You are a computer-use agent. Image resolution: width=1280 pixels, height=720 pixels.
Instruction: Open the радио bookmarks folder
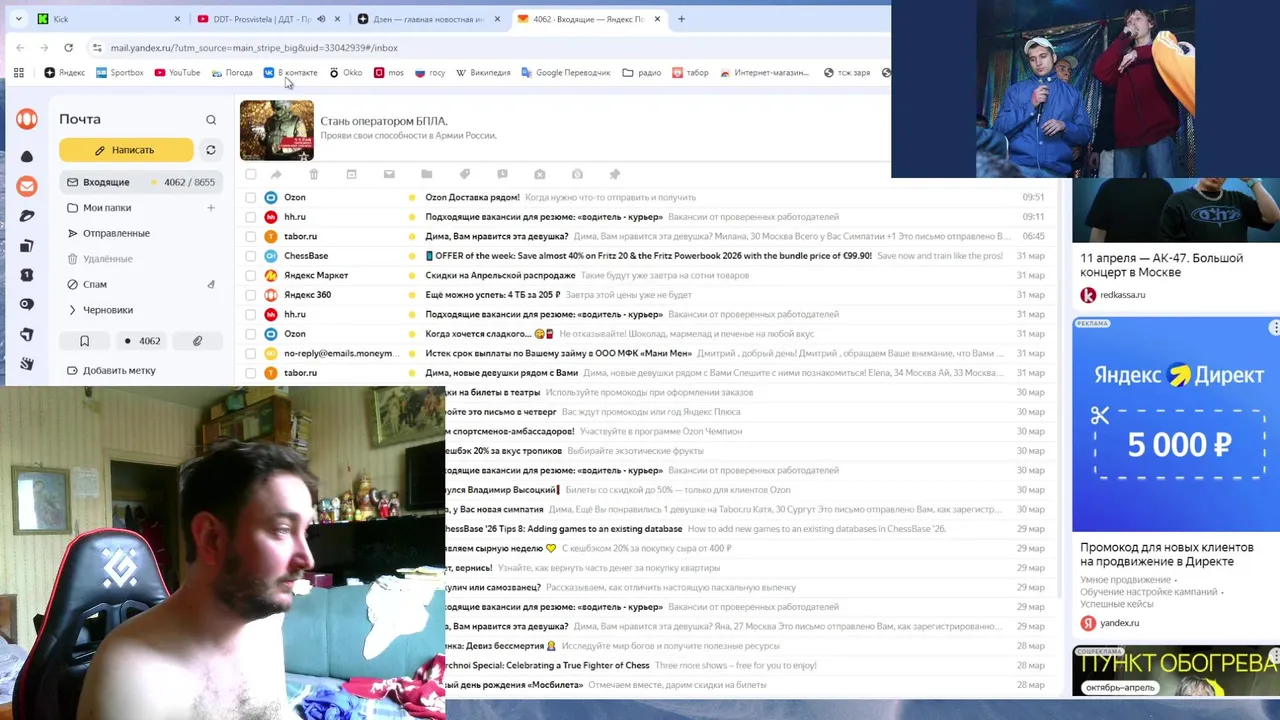point(641,72)
